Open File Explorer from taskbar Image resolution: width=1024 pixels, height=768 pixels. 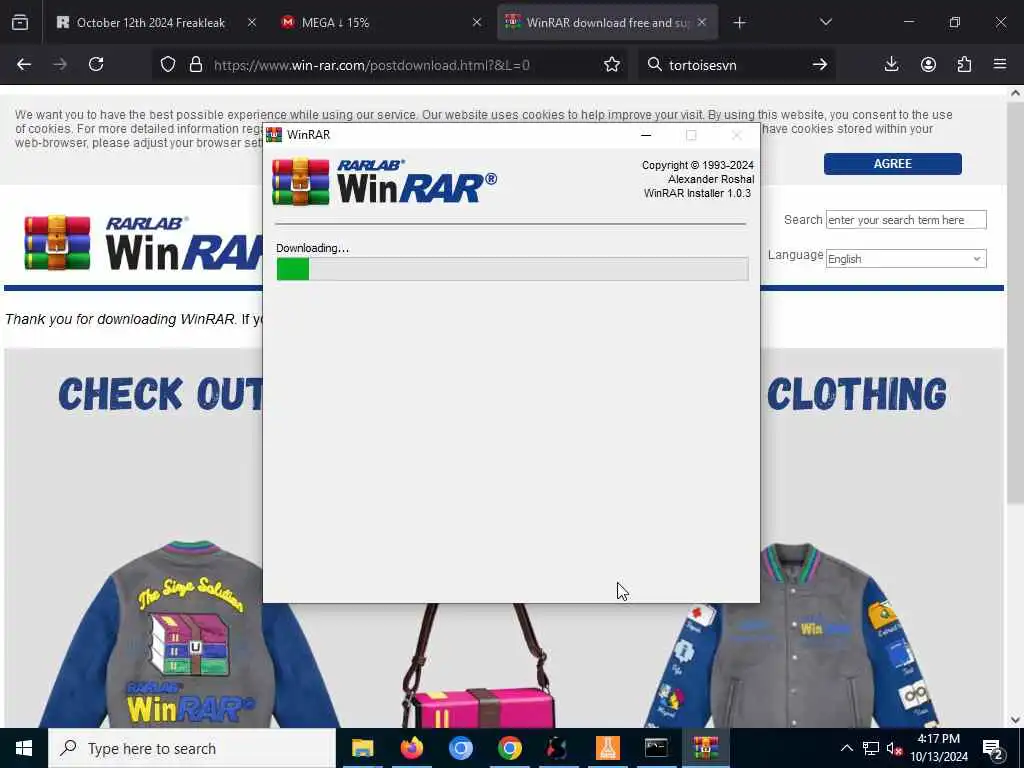click(x=362, y=748)
